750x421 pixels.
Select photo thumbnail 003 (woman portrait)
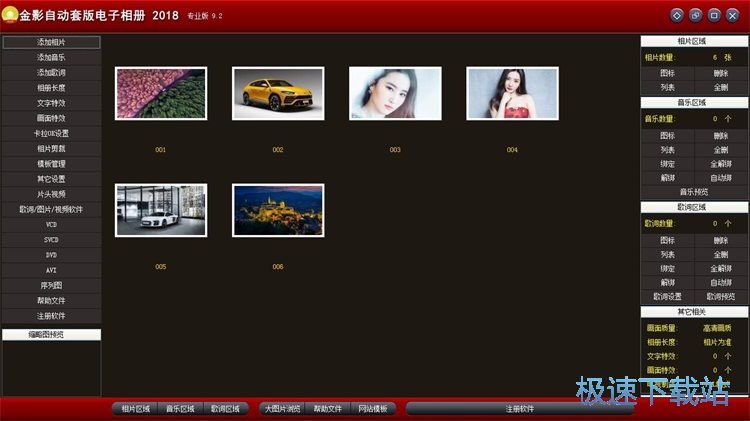395,93
